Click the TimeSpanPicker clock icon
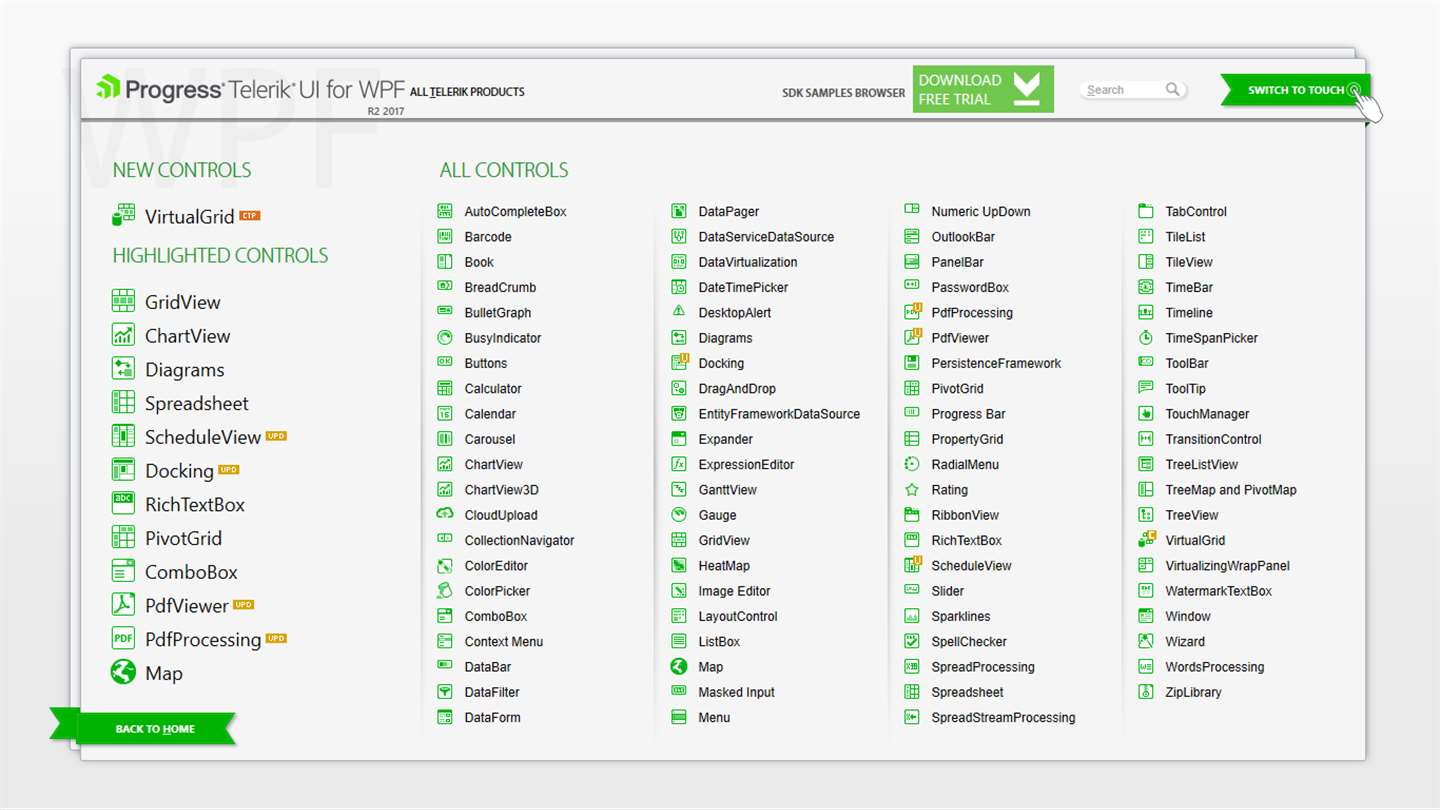Viewport: 1440px width, 810px height. point(1146,337)
